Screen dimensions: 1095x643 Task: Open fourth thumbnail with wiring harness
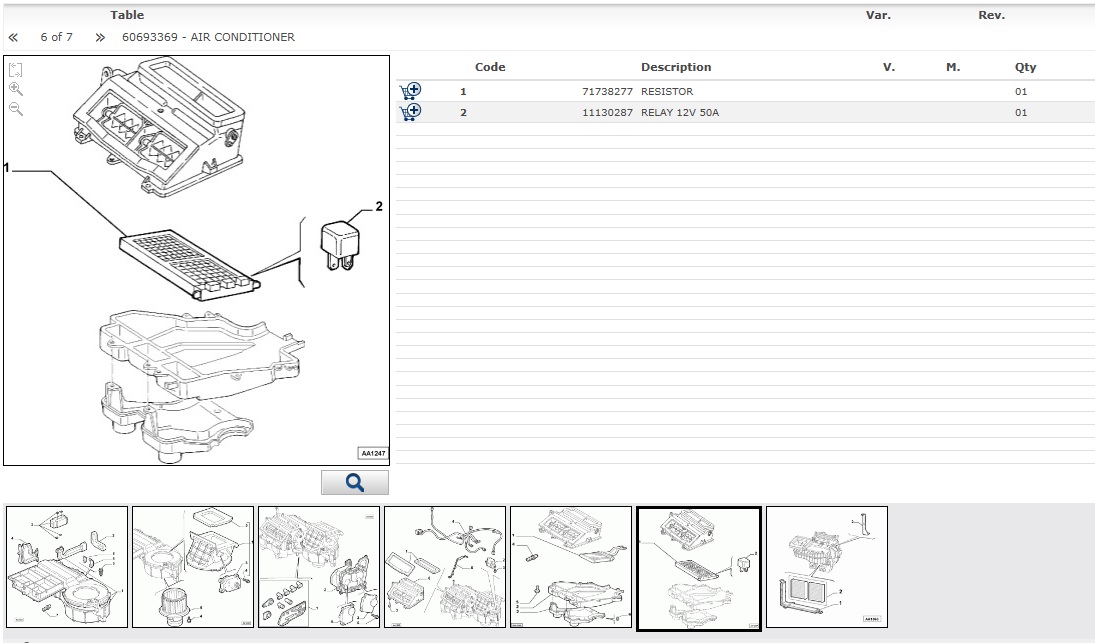(x=445, y=567)
